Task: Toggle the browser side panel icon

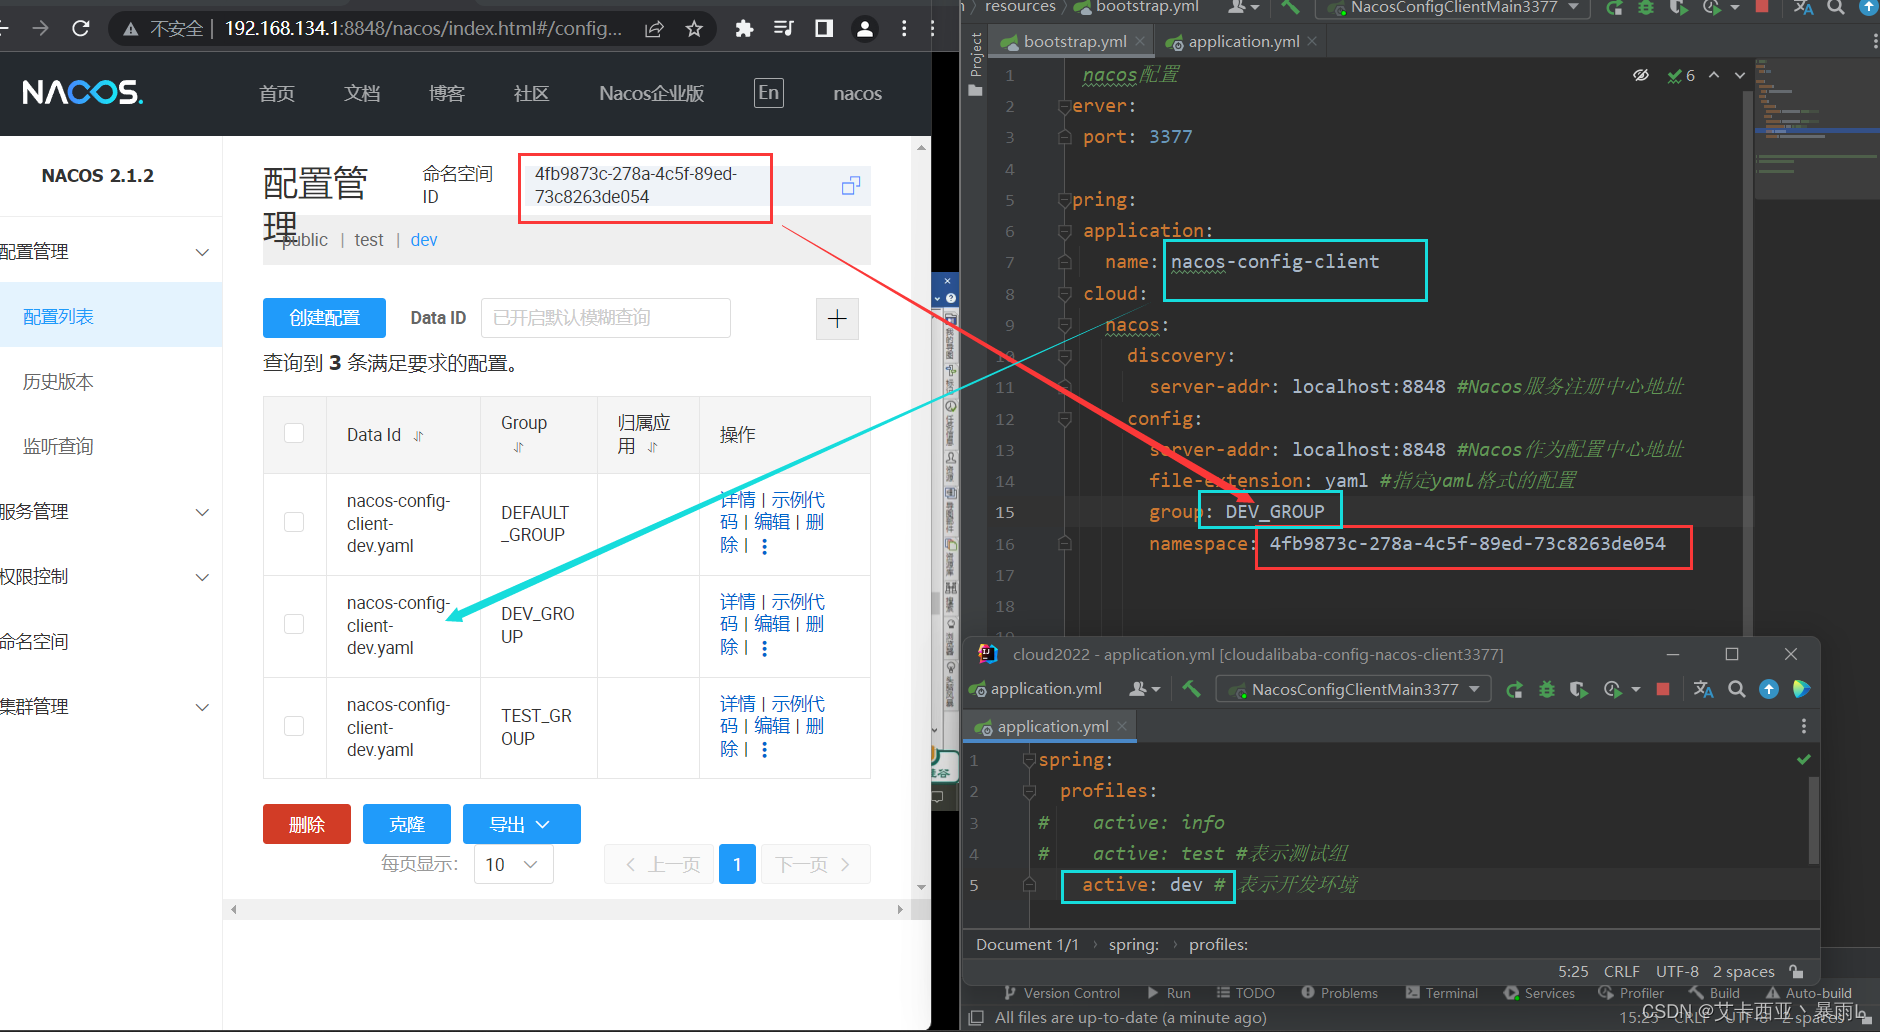Action: tap(824, 29)
